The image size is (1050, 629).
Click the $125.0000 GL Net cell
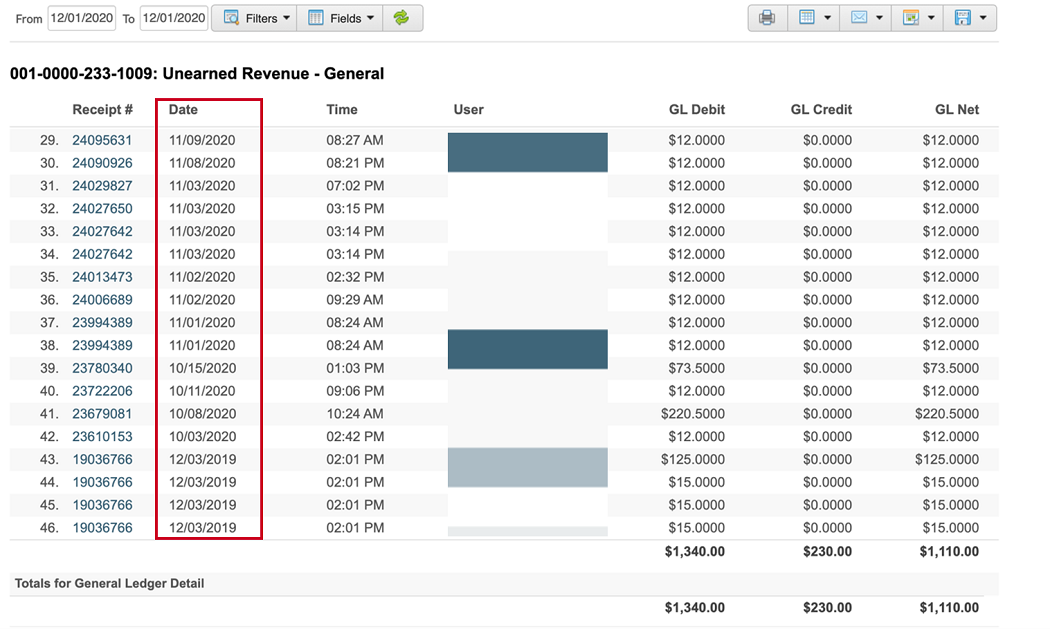[x=947, y=459]
